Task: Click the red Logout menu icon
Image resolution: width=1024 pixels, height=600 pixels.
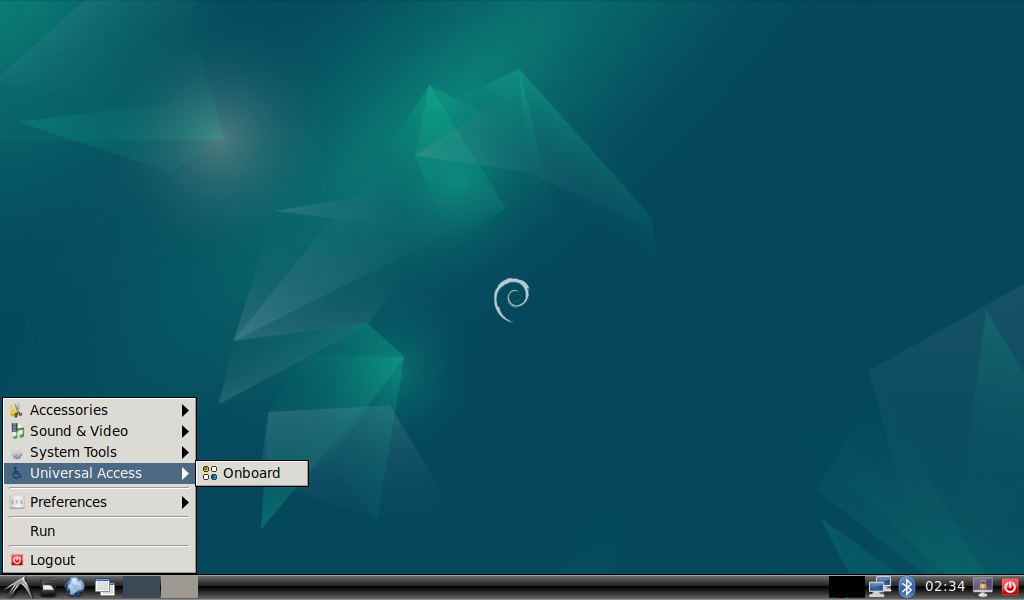Action: [17, 560]
